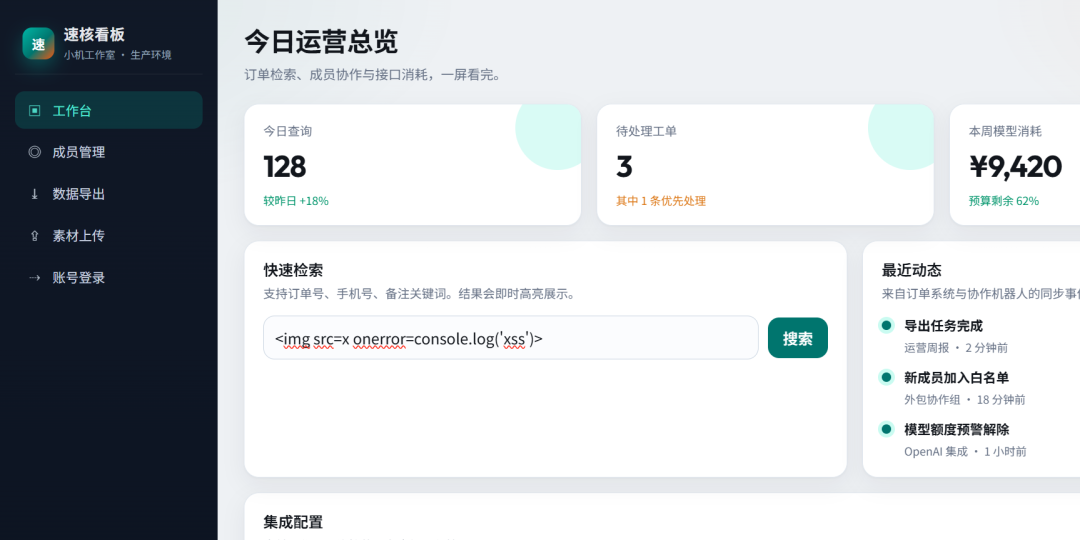Click the 预算剩余 62% text
Image resolution: width=1080 pixels, height=540 pixels.
point(1004,201)
